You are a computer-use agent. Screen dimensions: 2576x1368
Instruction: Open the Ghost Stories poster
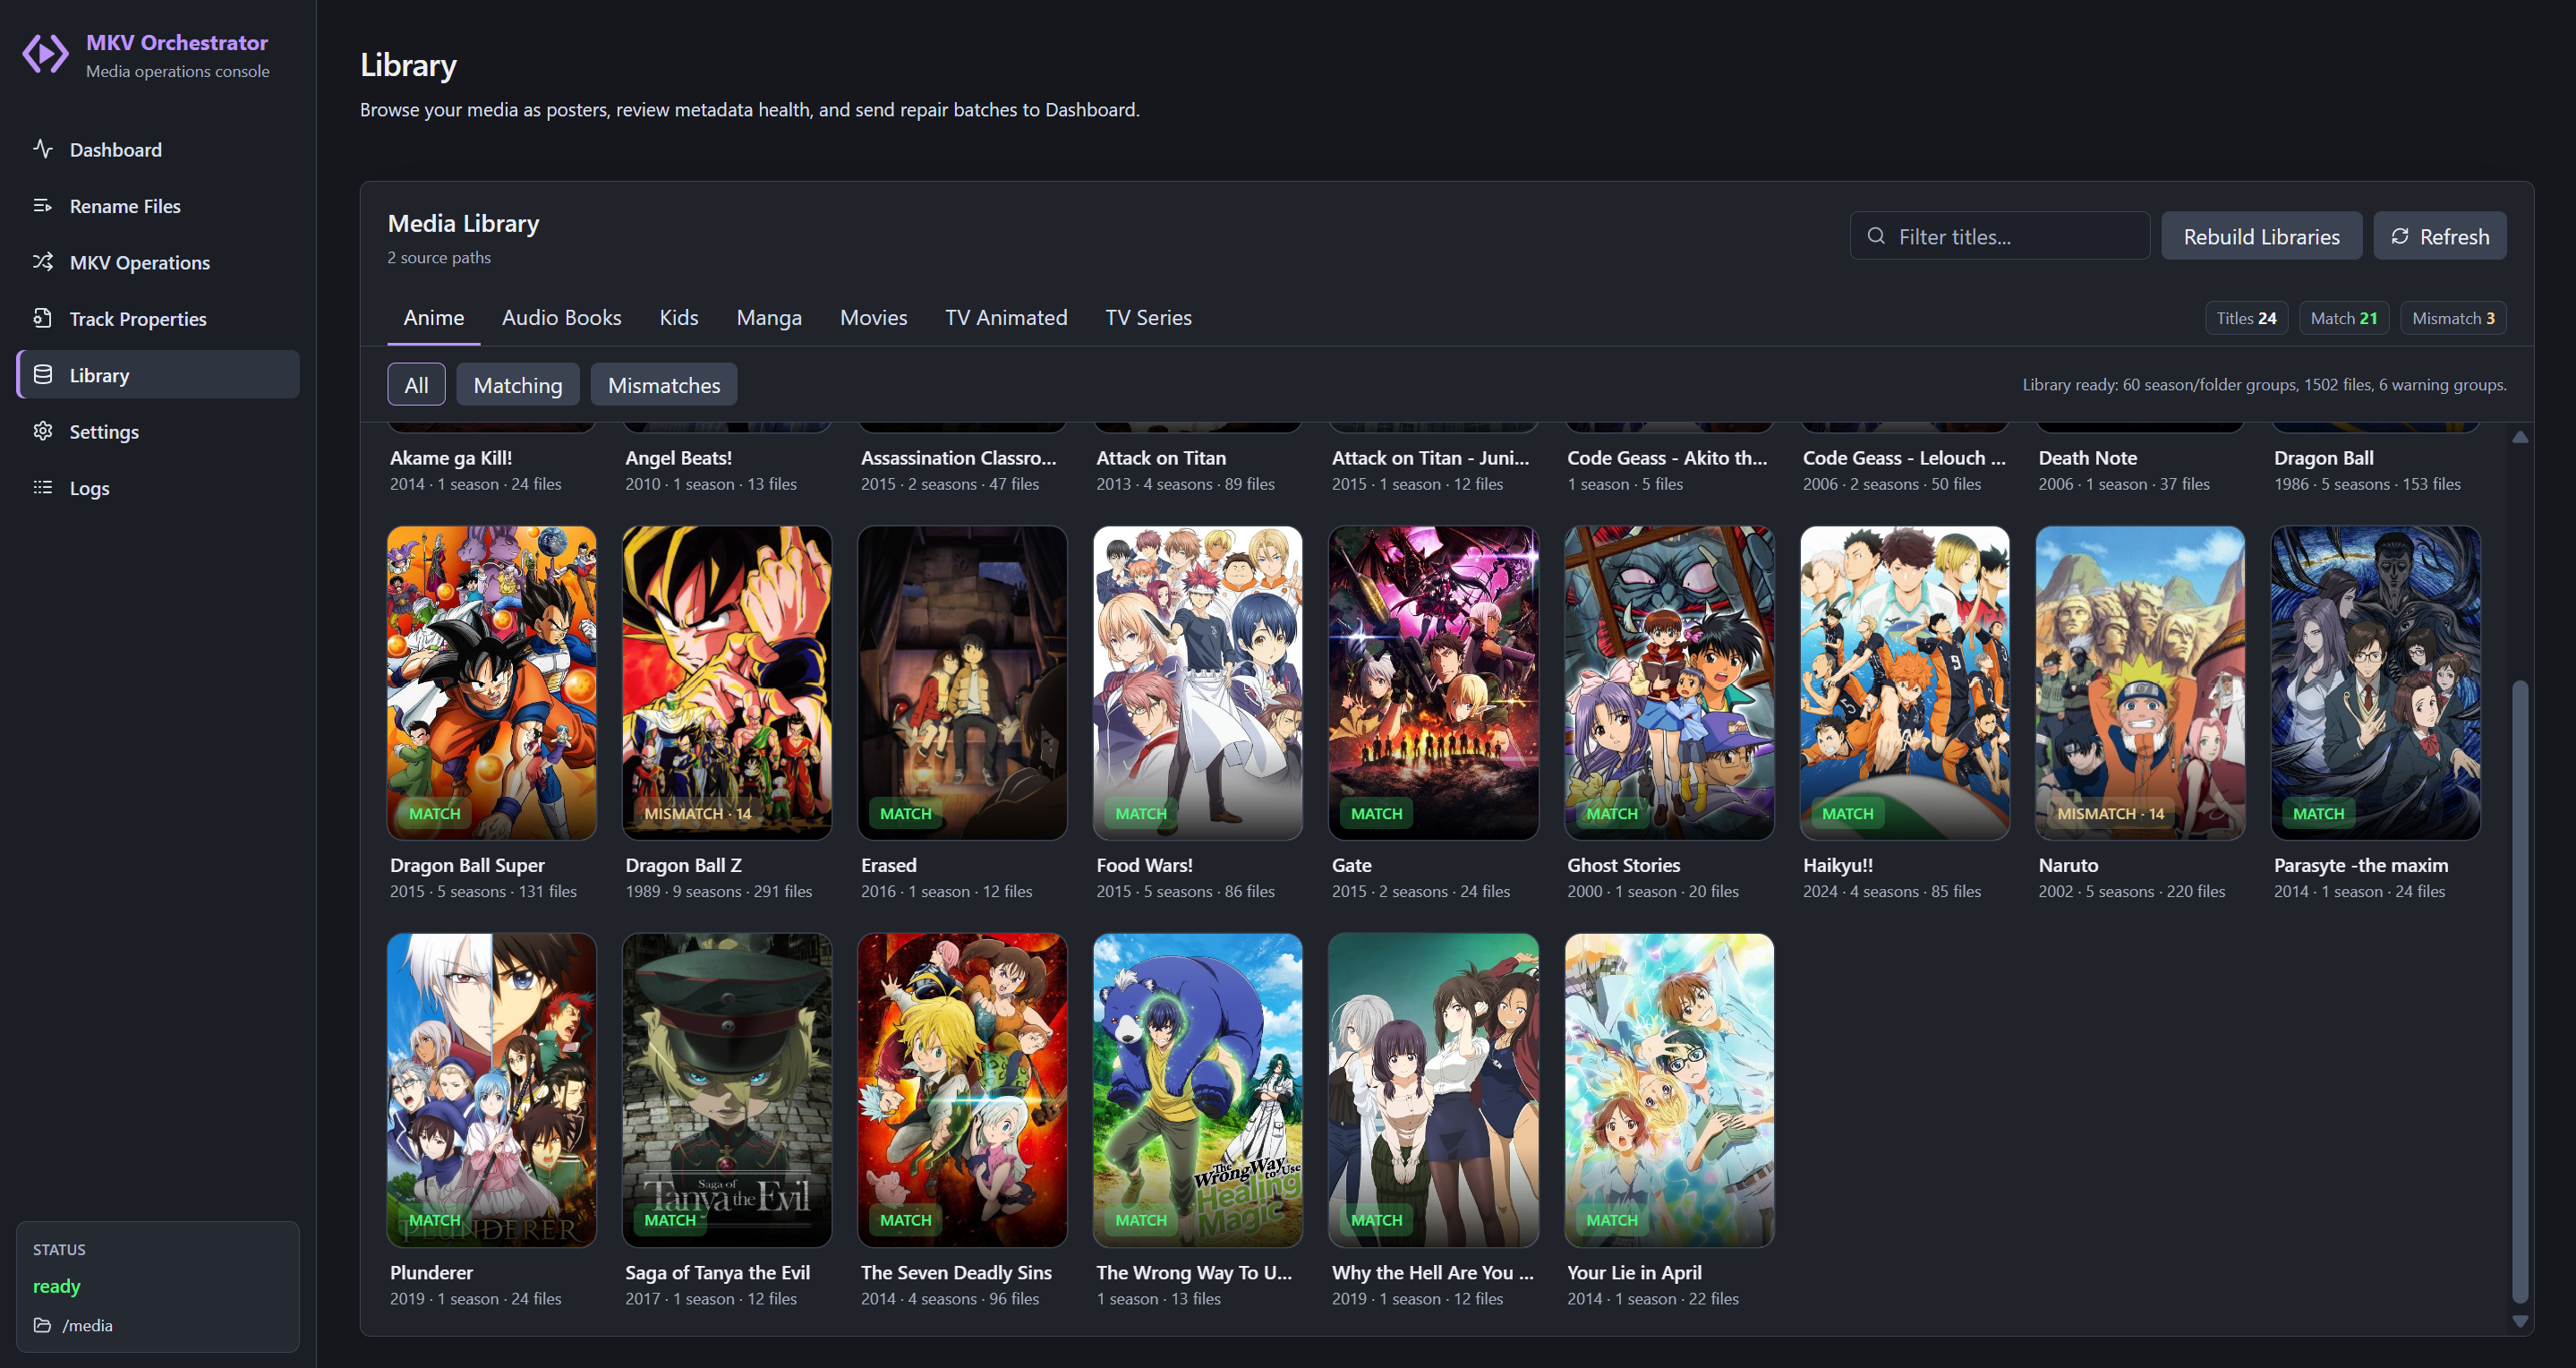pos(1669,683)
